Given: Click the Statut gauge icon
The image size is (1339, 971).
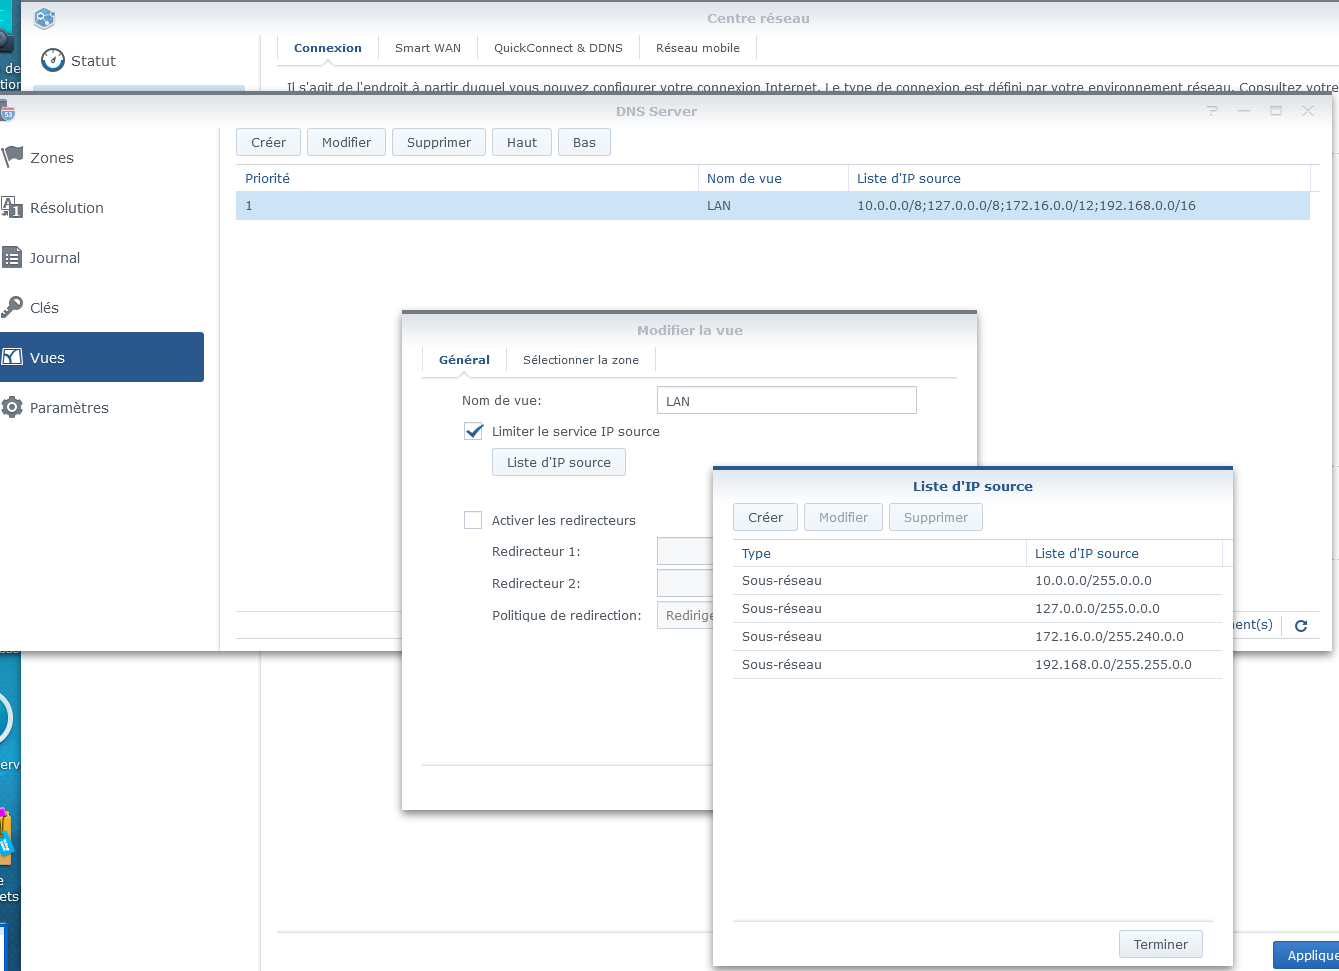Looking at the screenshot, I should (x=53, y=61).
